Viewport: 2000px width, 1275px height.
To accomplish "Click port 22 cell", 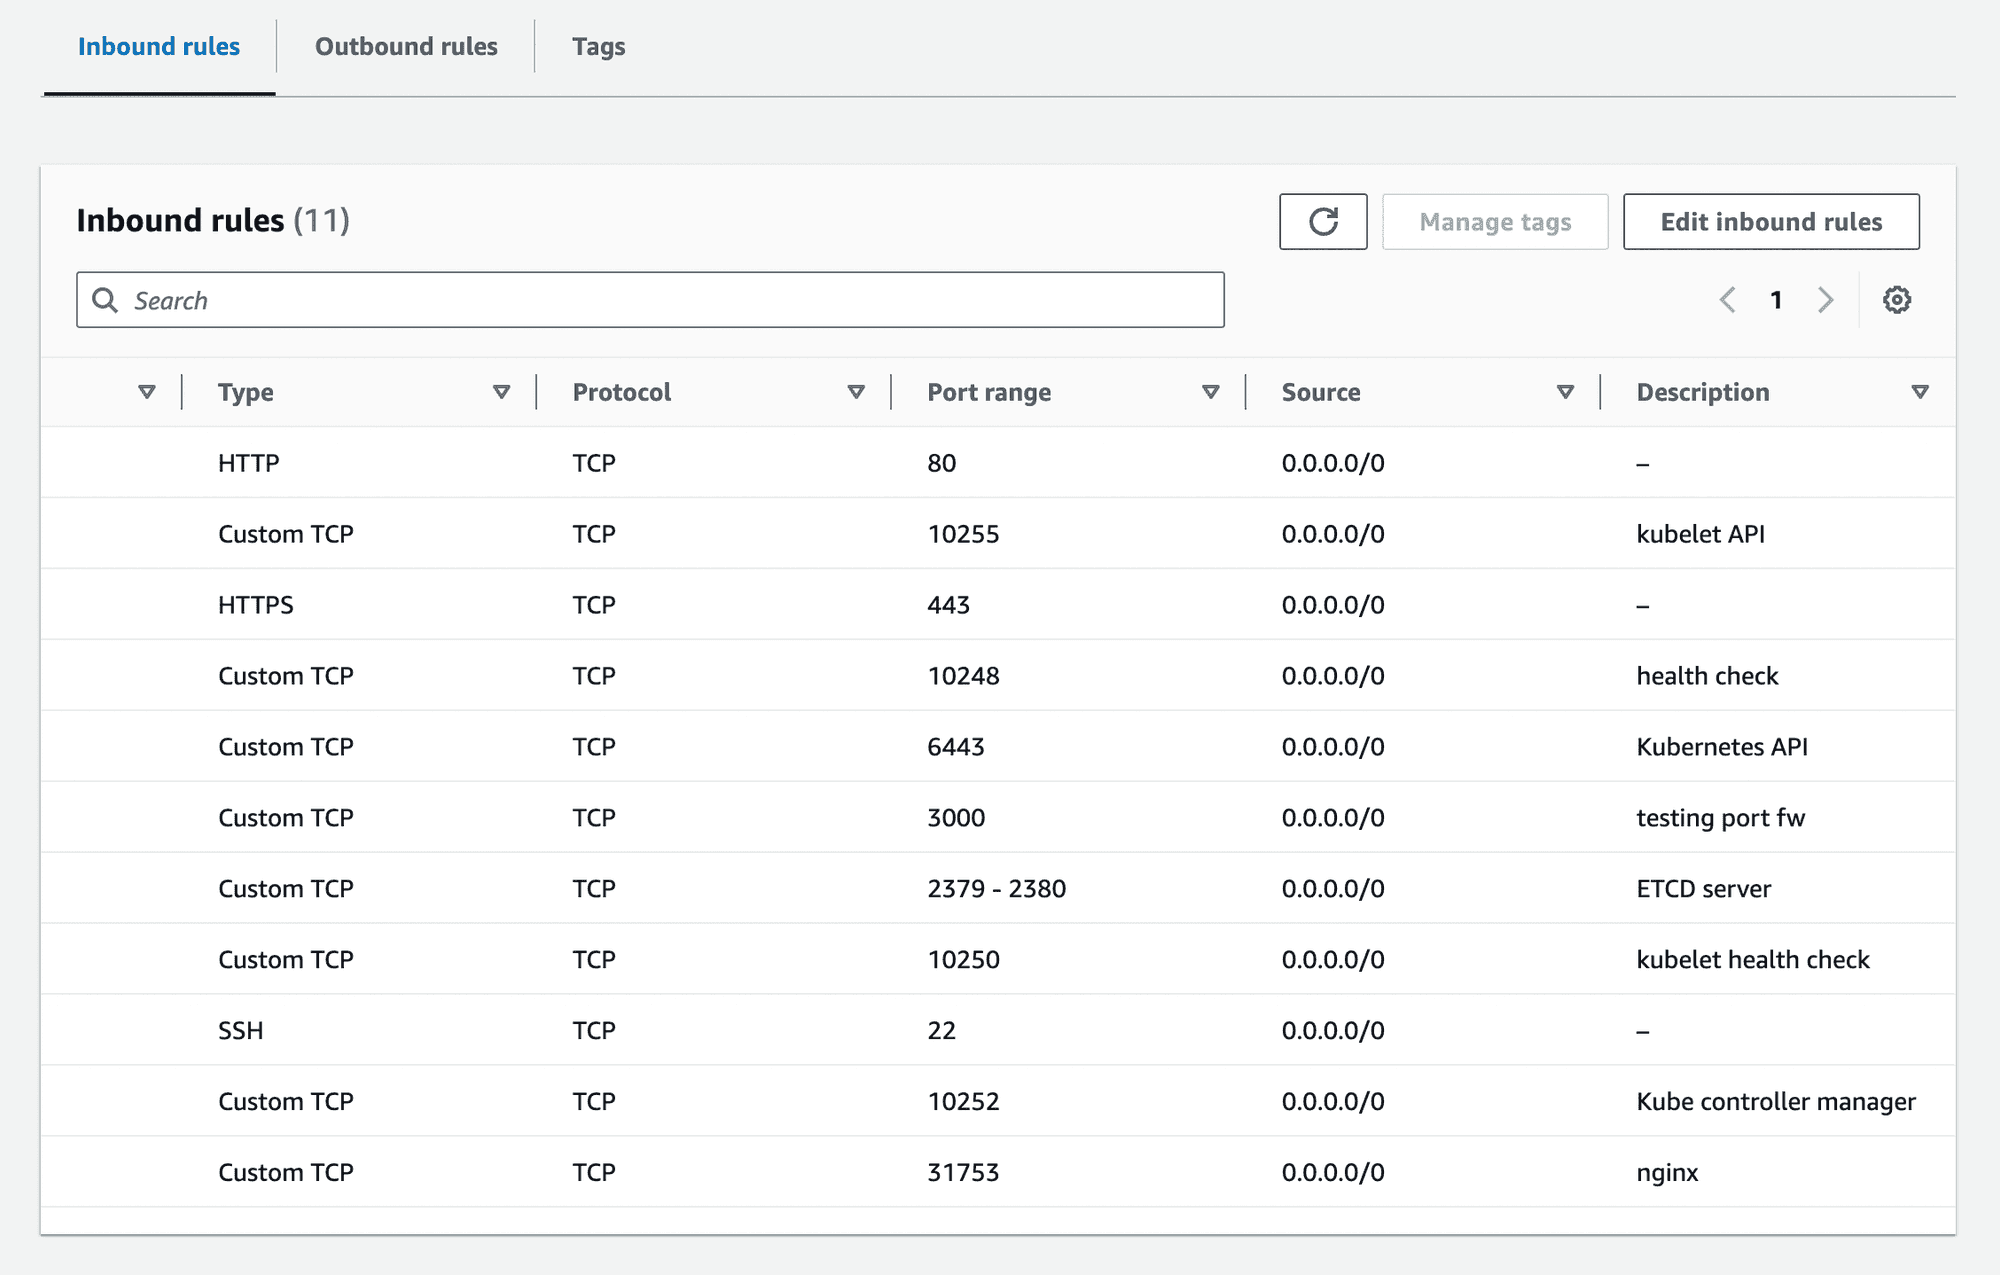I will pyautogui.click(x=942, y=1030).
